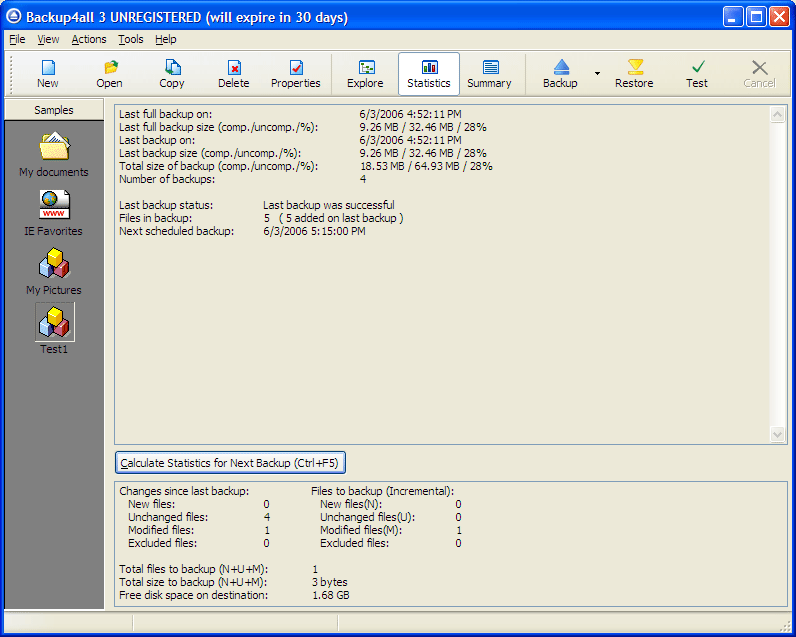Click the 'Modified files(M):' label
This screenshot has width=796, height=637.
coord(361,530)
